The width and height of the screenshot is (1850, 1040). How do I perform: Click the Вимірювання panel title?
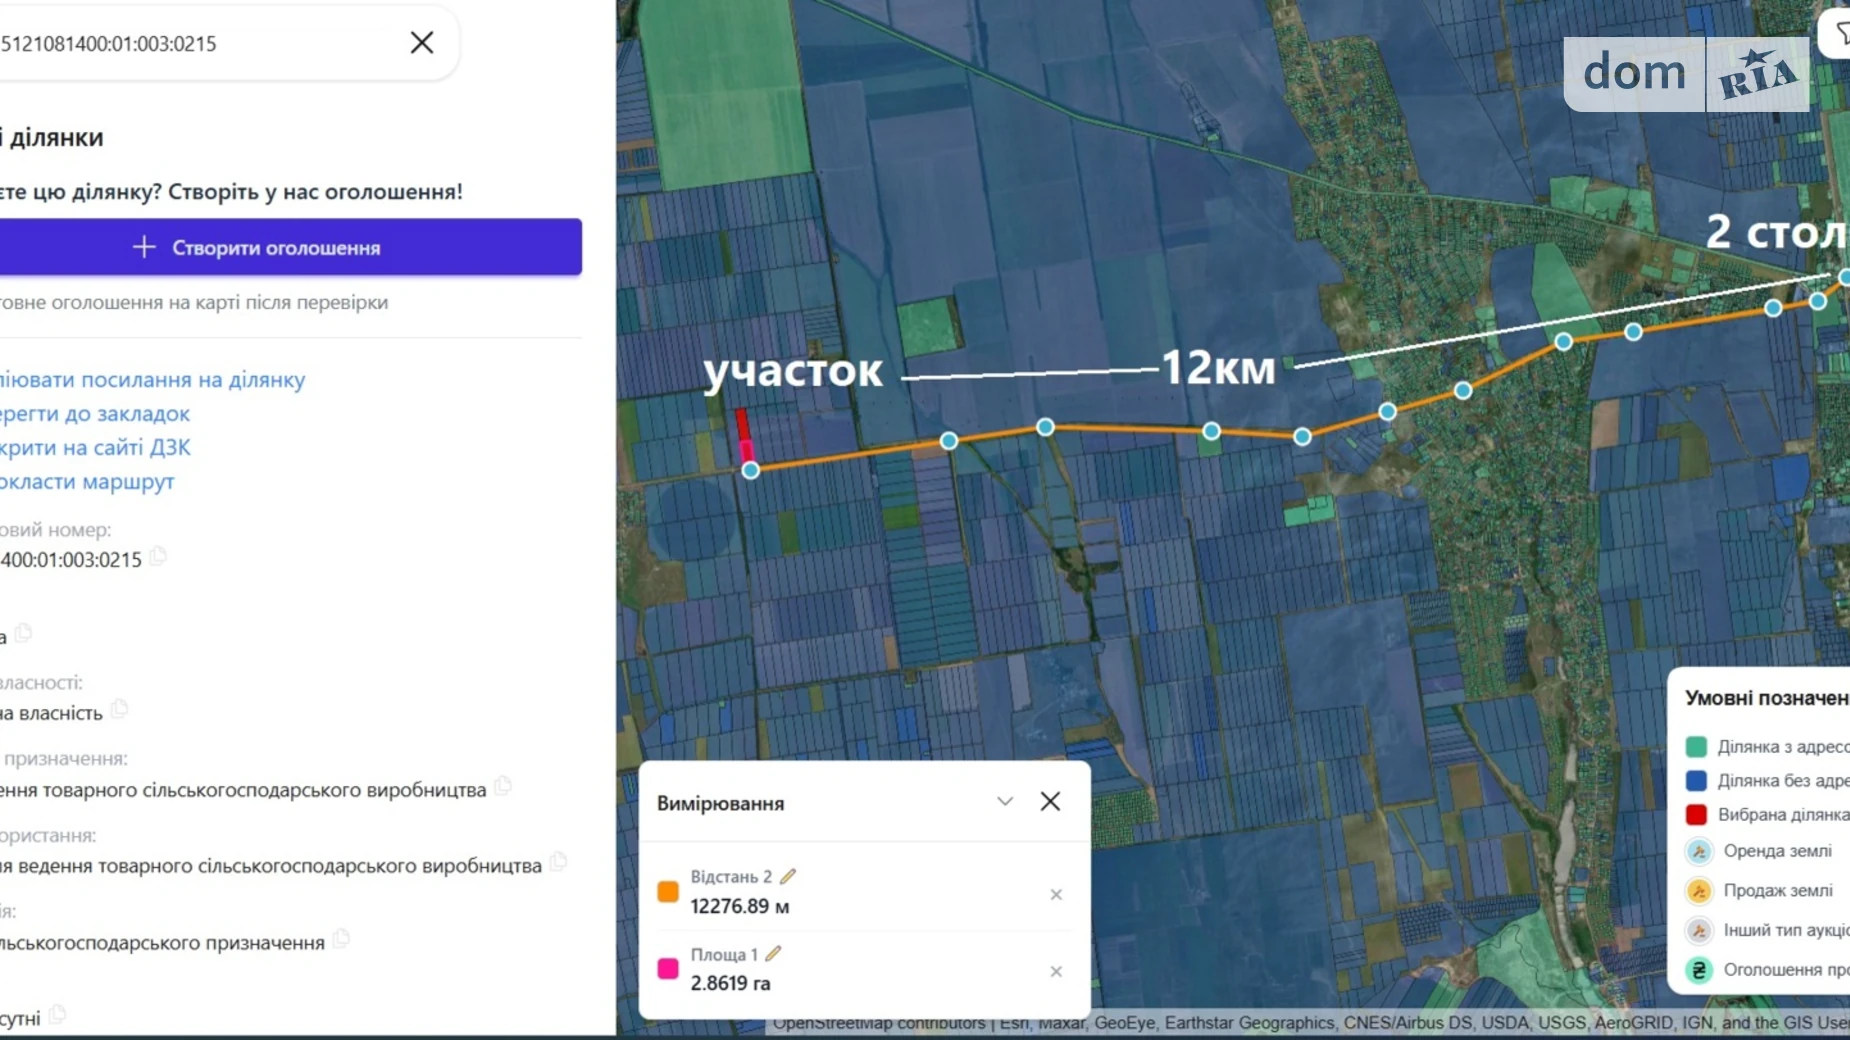click(720, 804)
